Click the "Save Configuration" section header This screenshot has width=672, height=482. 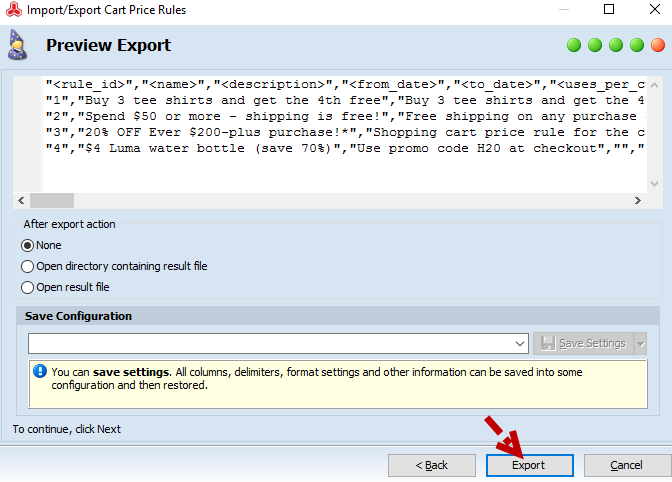(78, 316)
